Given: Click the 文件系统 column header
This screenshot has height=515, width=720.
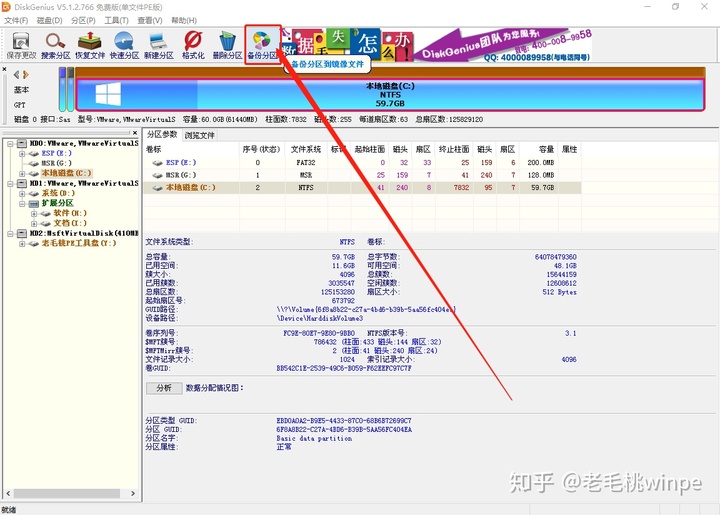Looking at the screenshot, I should [x=306, y=149].
